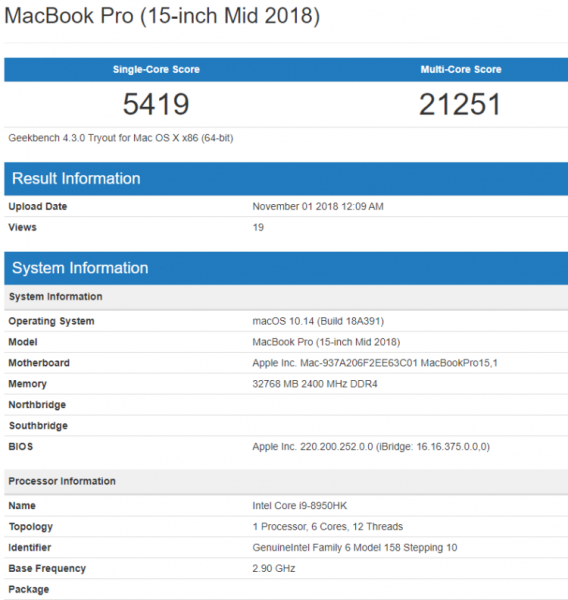Click the Package label
568x600 pixels.
point(29,589)
